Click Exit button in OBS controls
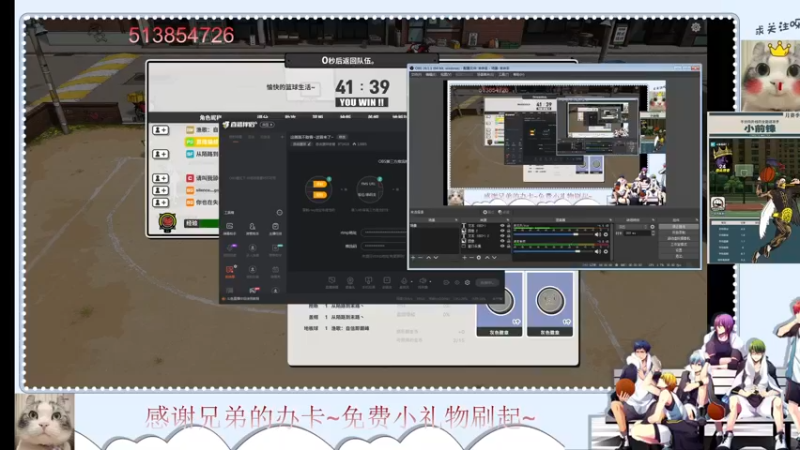 [679, 256]
